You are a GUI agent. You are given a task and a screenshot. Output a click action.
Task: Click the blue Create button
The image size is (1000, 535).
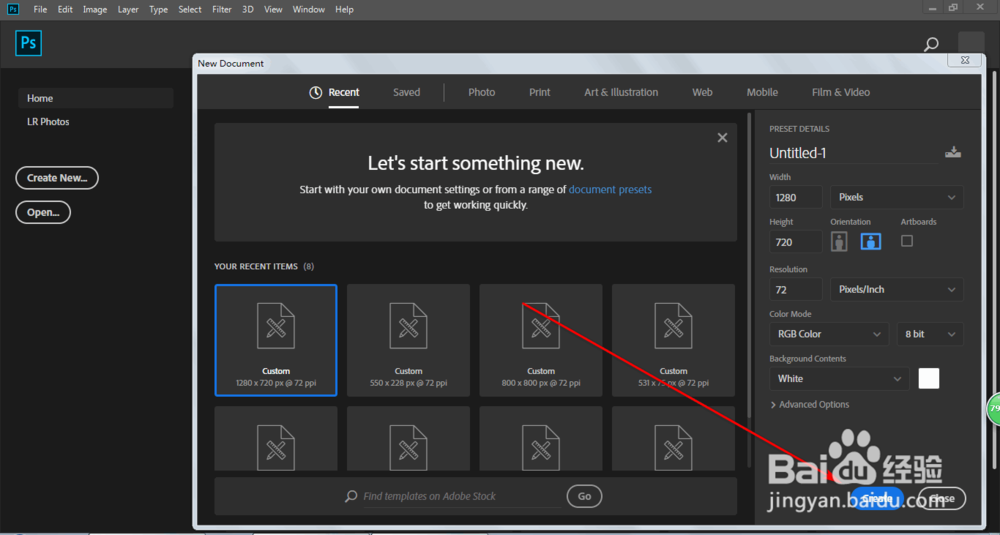point(877,498)
